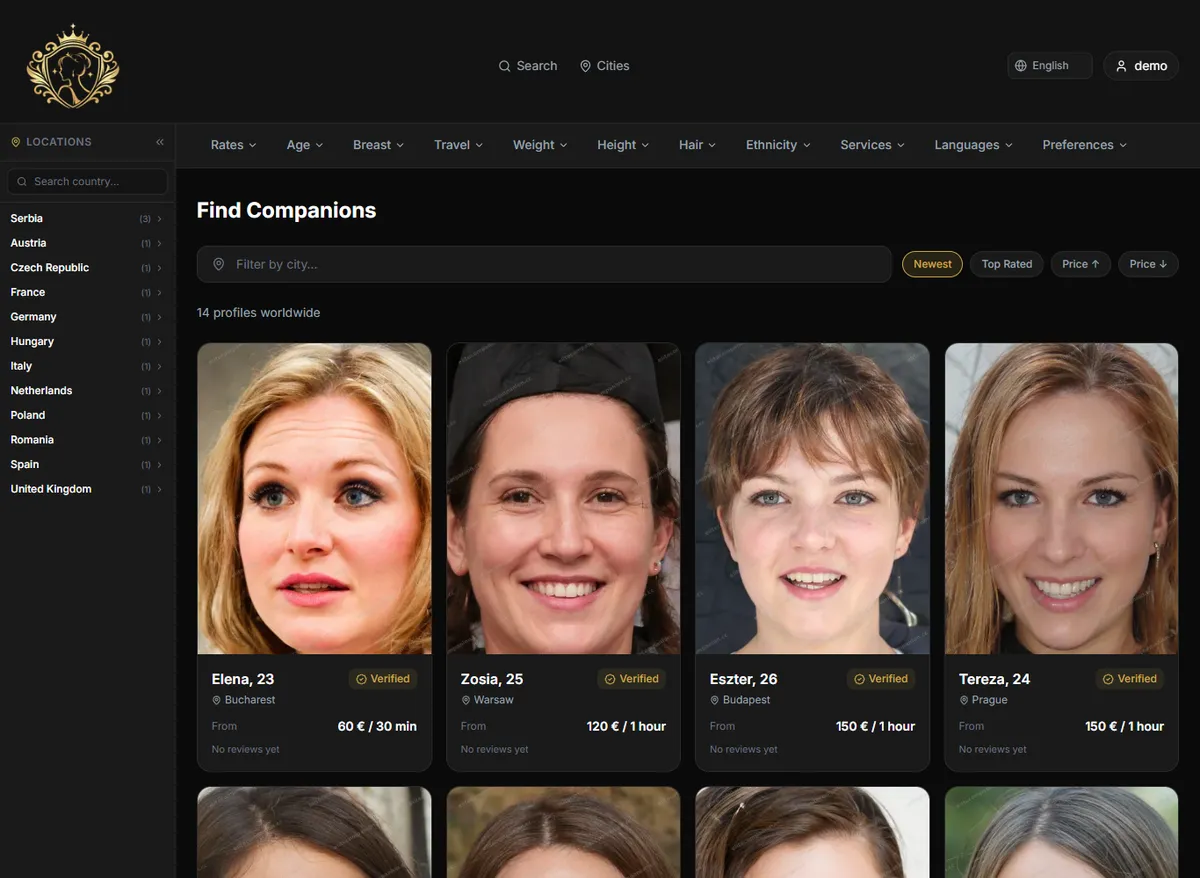This screenshot has height=878, width=1200.
Task: Click the Verified badge on Eszter's card
Action: 880,679
